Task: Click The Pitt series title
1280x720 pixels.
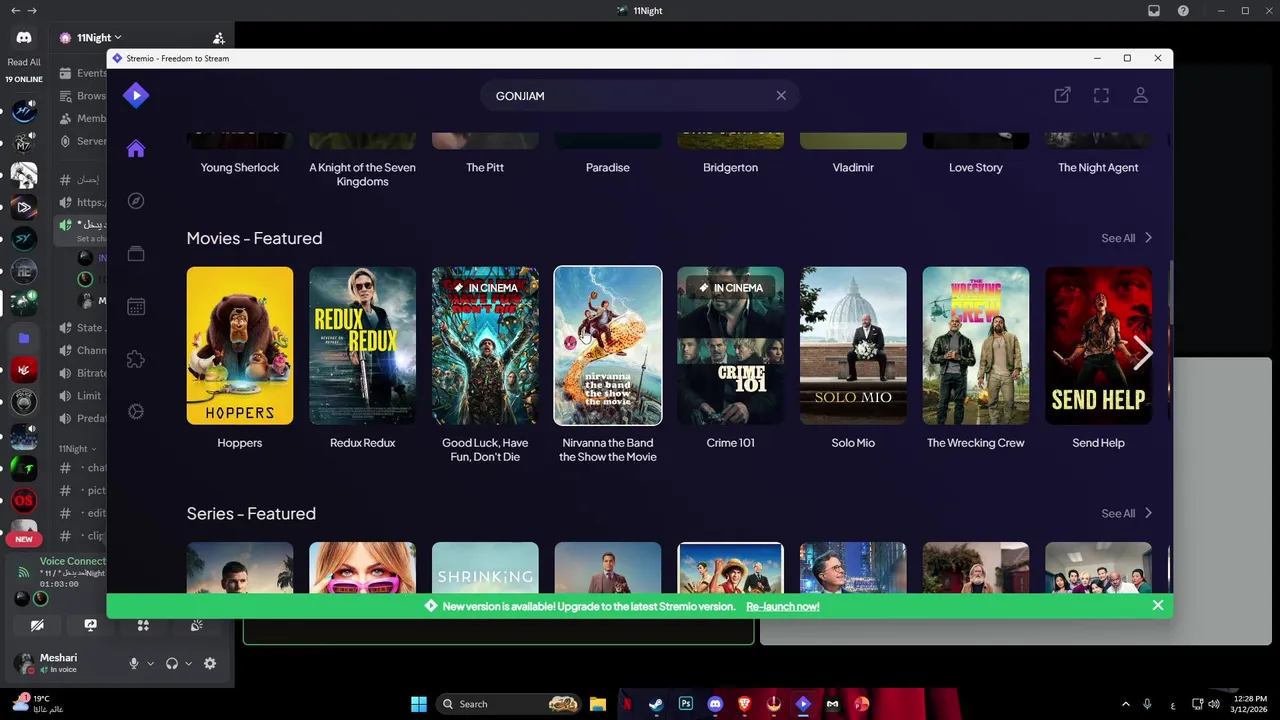Action: click(x=485, y=167)
